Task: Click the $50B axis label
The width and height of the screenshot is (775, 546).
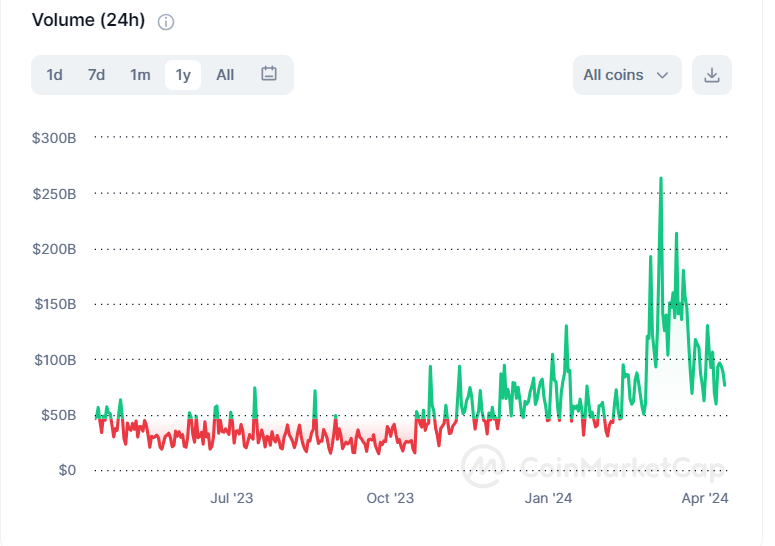Action: click(x=58, y=415)
